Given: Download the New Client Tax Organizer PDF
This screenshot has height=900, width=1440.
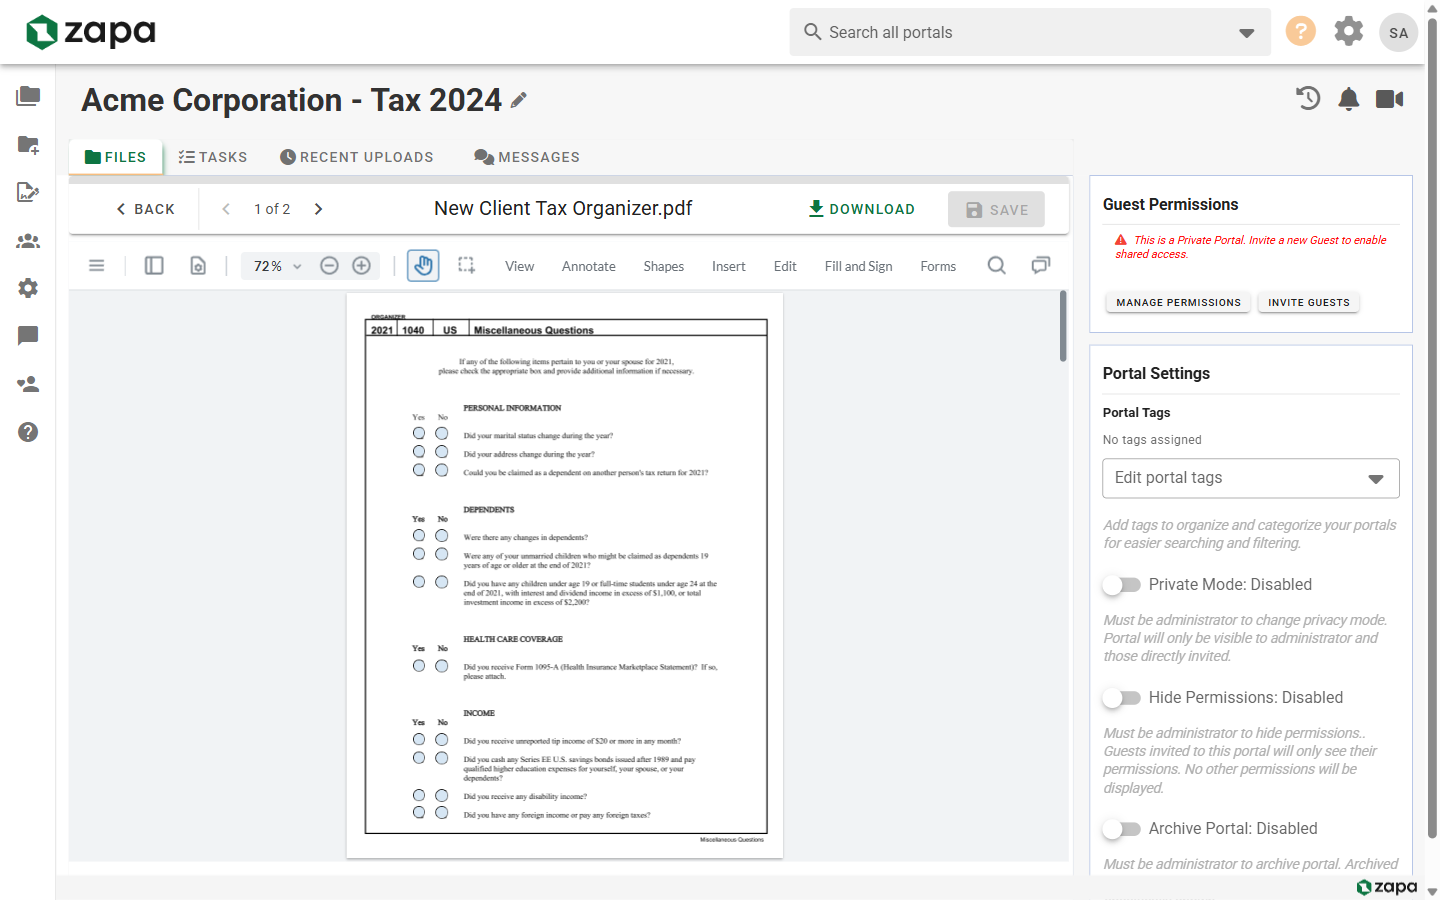Looking at the screenshot, I should (861, 209).
